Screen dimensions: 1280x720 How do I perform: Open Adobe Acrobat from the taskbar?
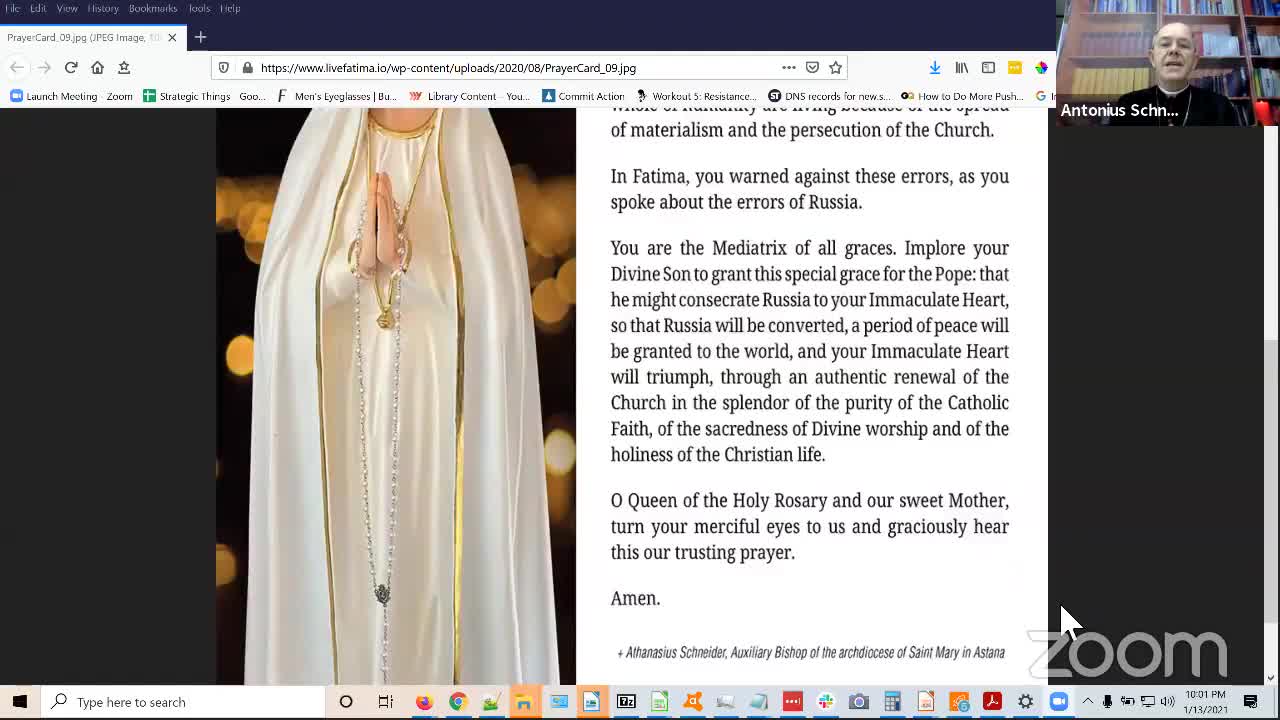pyautogui.click(x=992, y=702)
